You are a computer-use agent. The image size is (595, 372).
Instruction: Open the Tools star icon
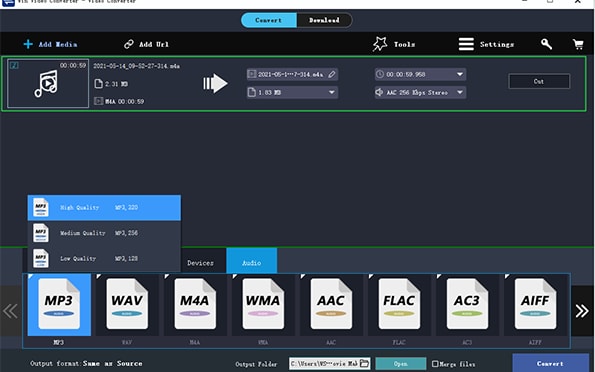380,44
